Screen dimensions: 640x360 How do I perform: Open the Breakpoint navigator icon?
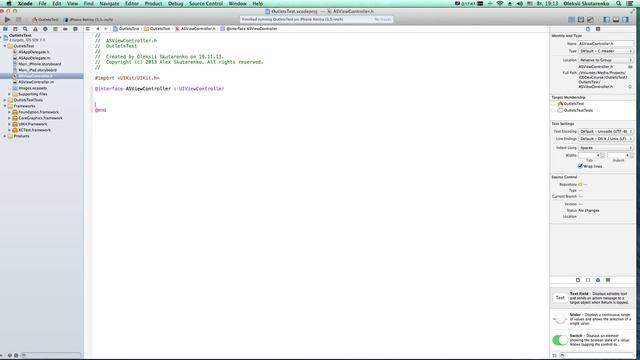[x=65, y=29]
